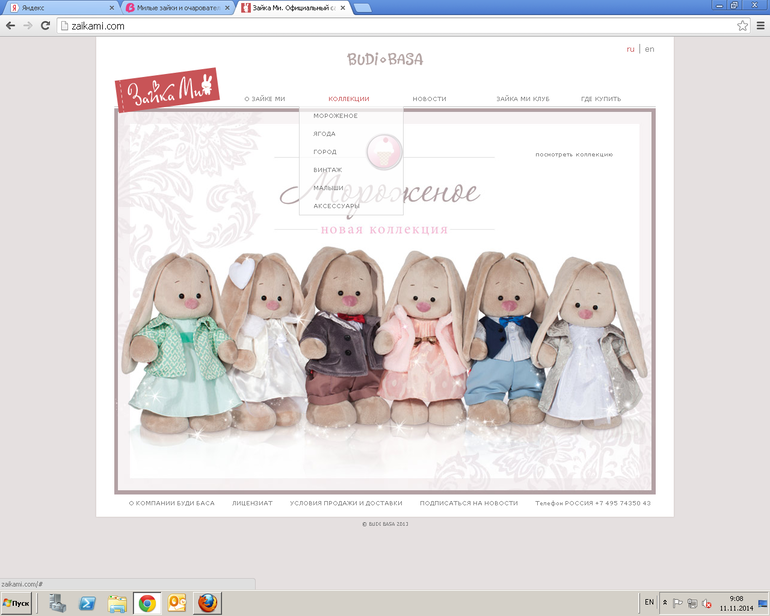Click the bunny in the silver coat
This screenshot has width=770, height=616.
pos(589,344)
